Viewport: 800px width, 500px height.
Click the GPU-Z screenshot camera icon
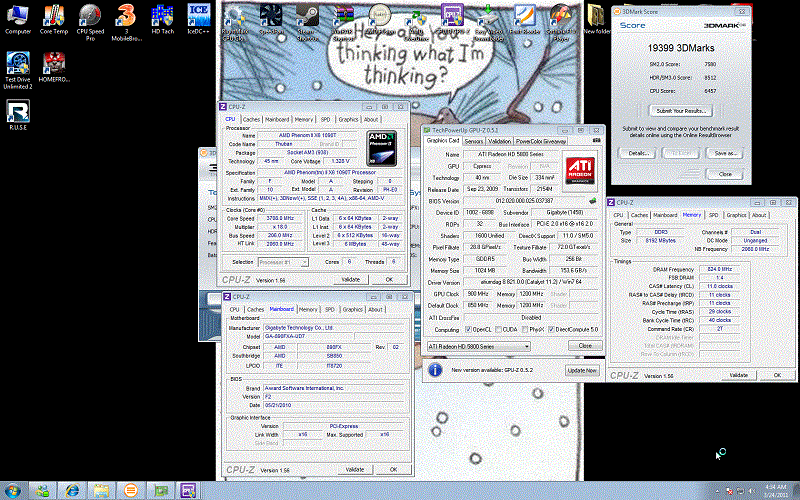[596, 140]
